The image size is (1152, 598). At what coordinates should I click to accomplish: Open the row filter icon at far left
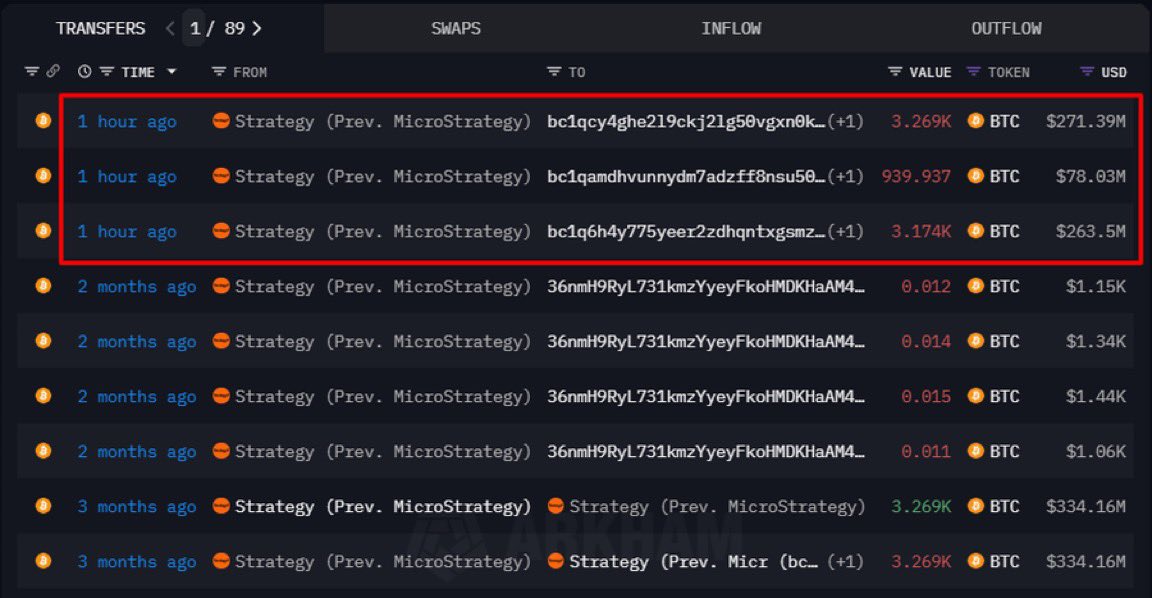click(32, 72)
